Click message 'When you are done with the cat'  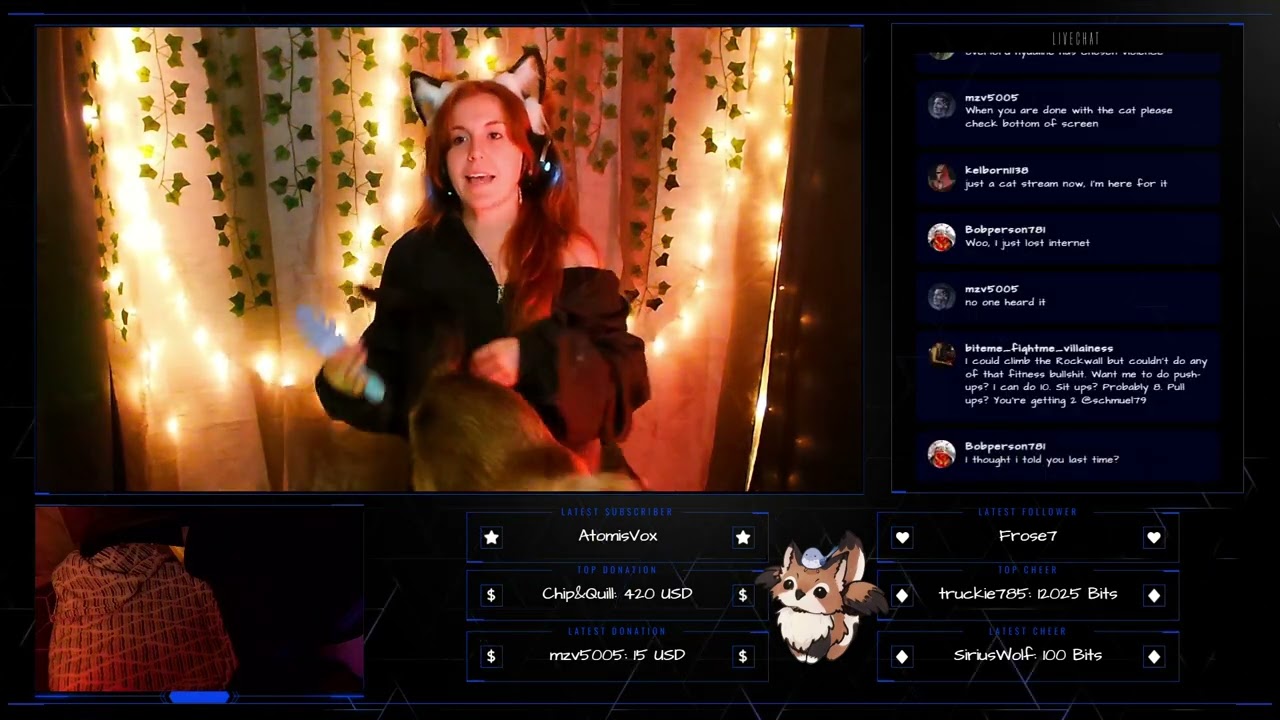[x=1069, y=117]
